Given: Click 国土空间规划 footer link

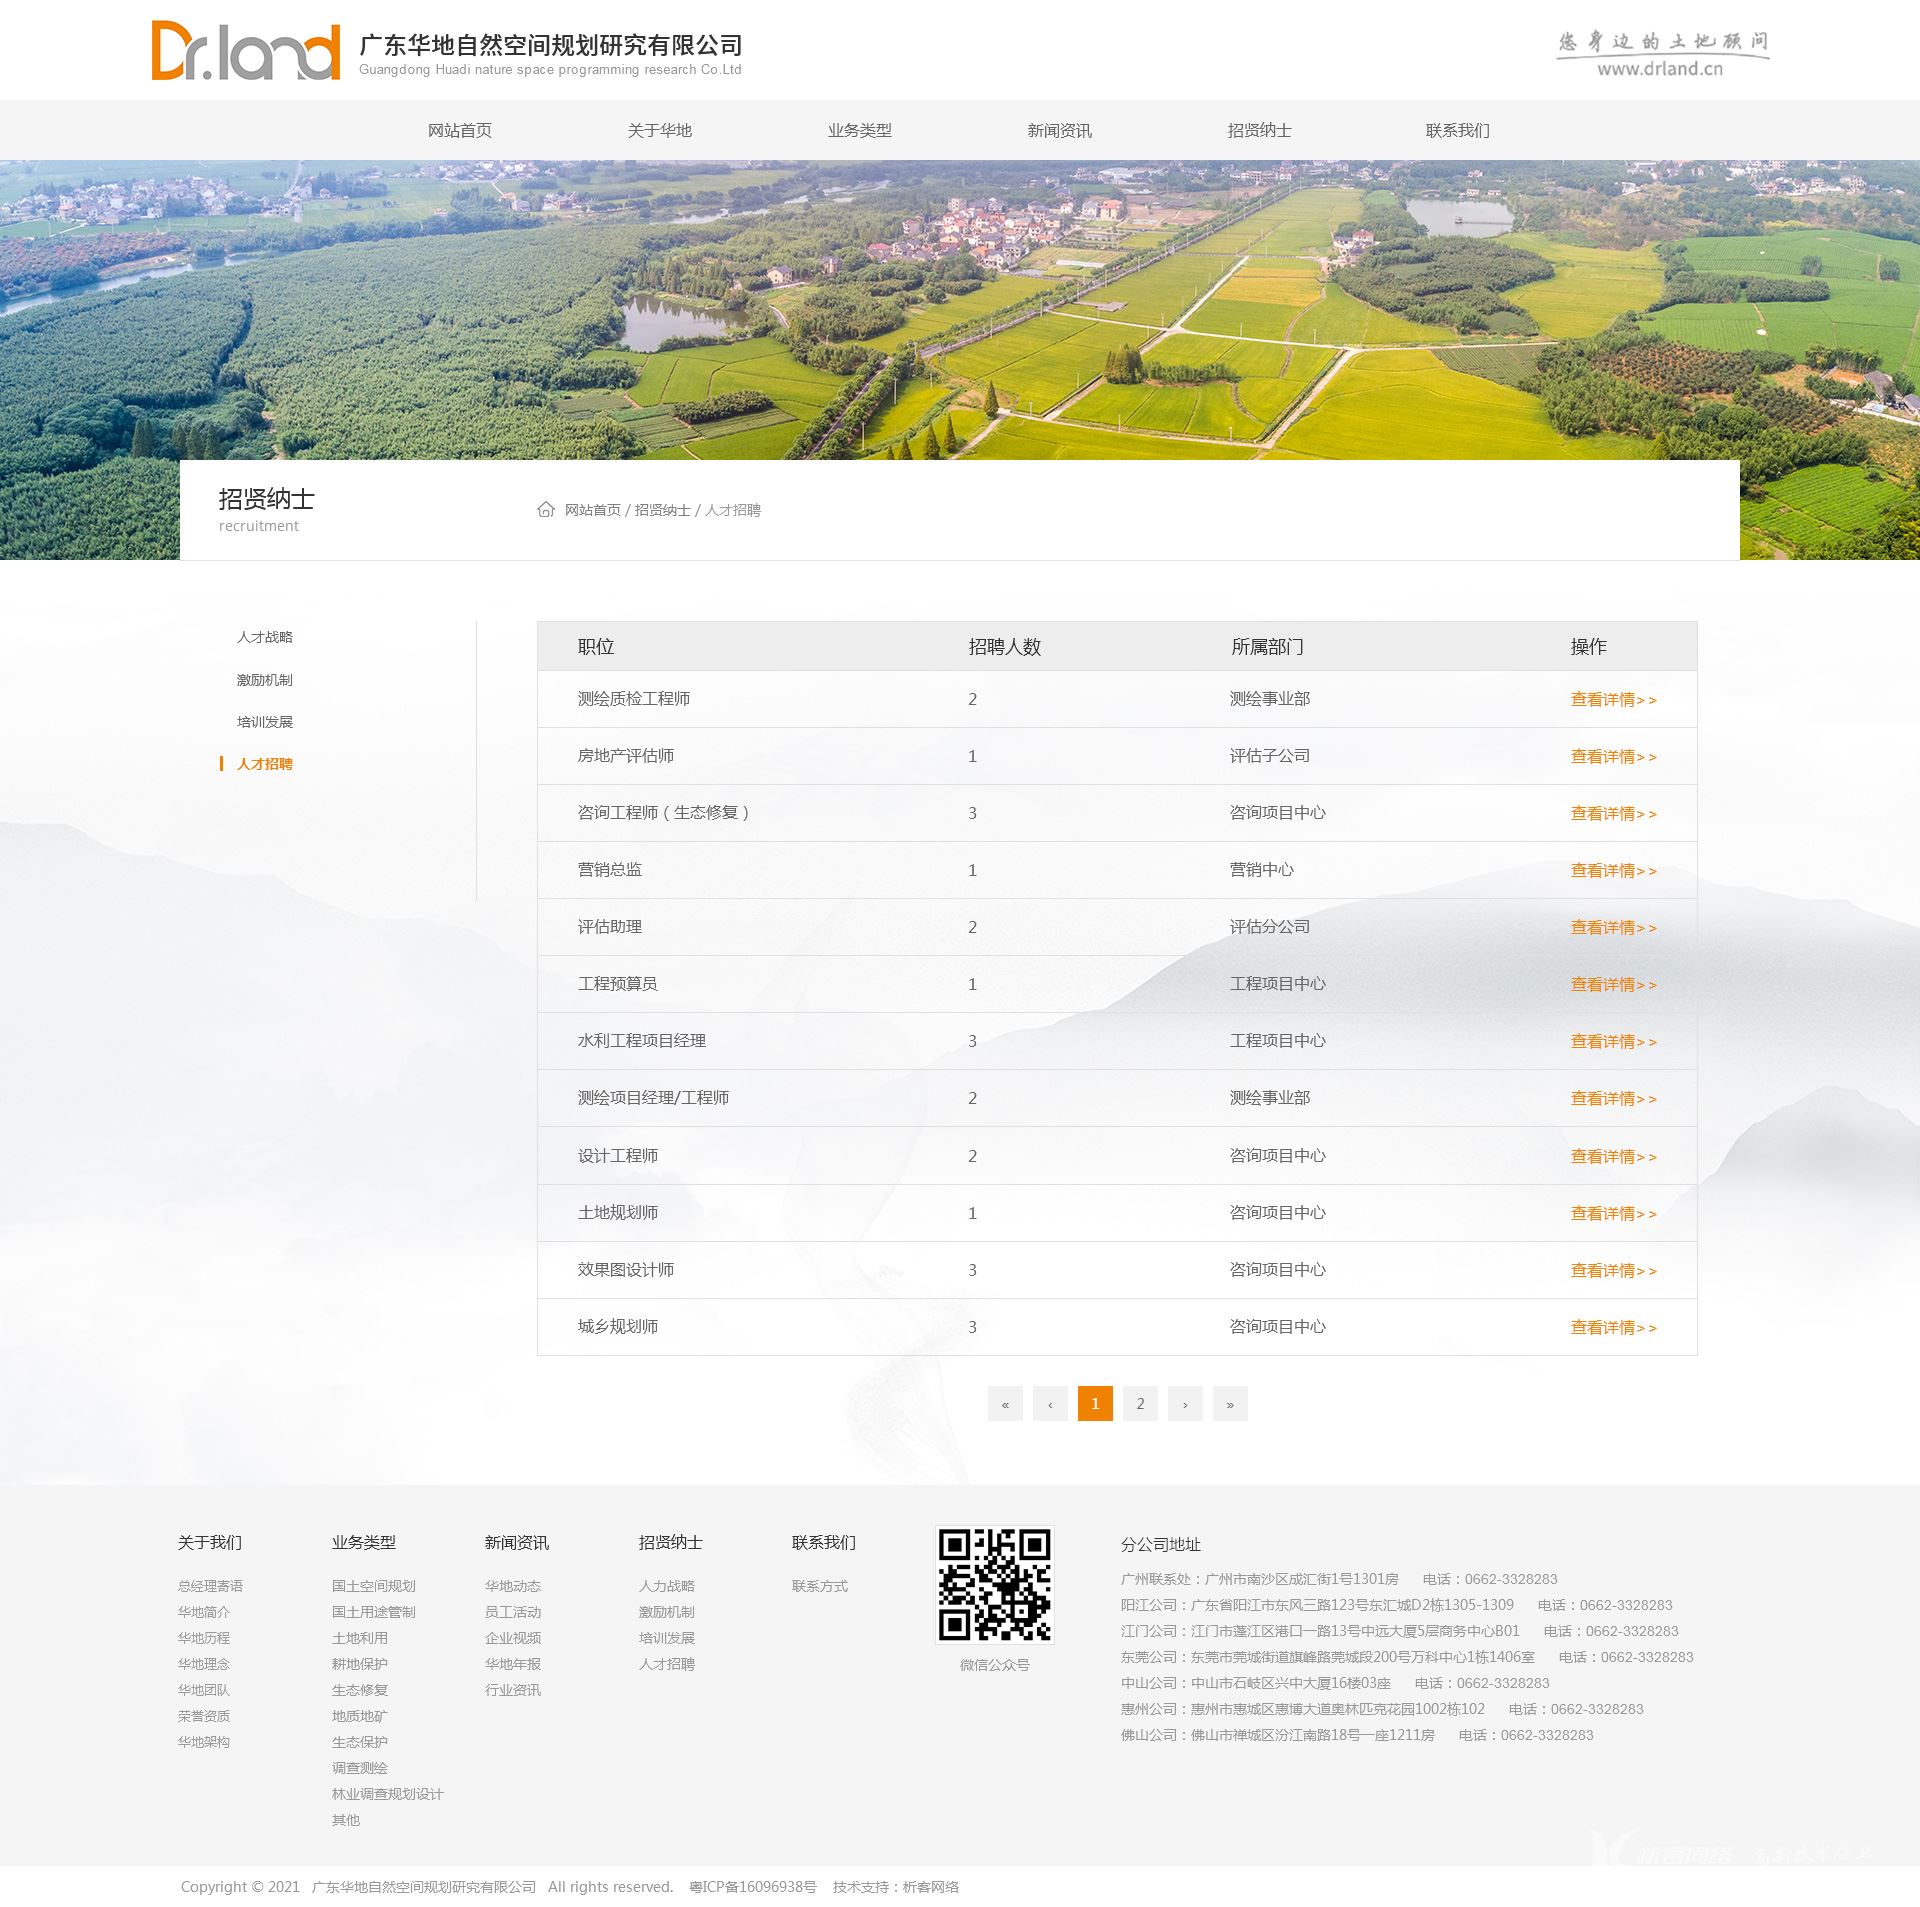Looking at the screenshot, I should (374, 1586).
